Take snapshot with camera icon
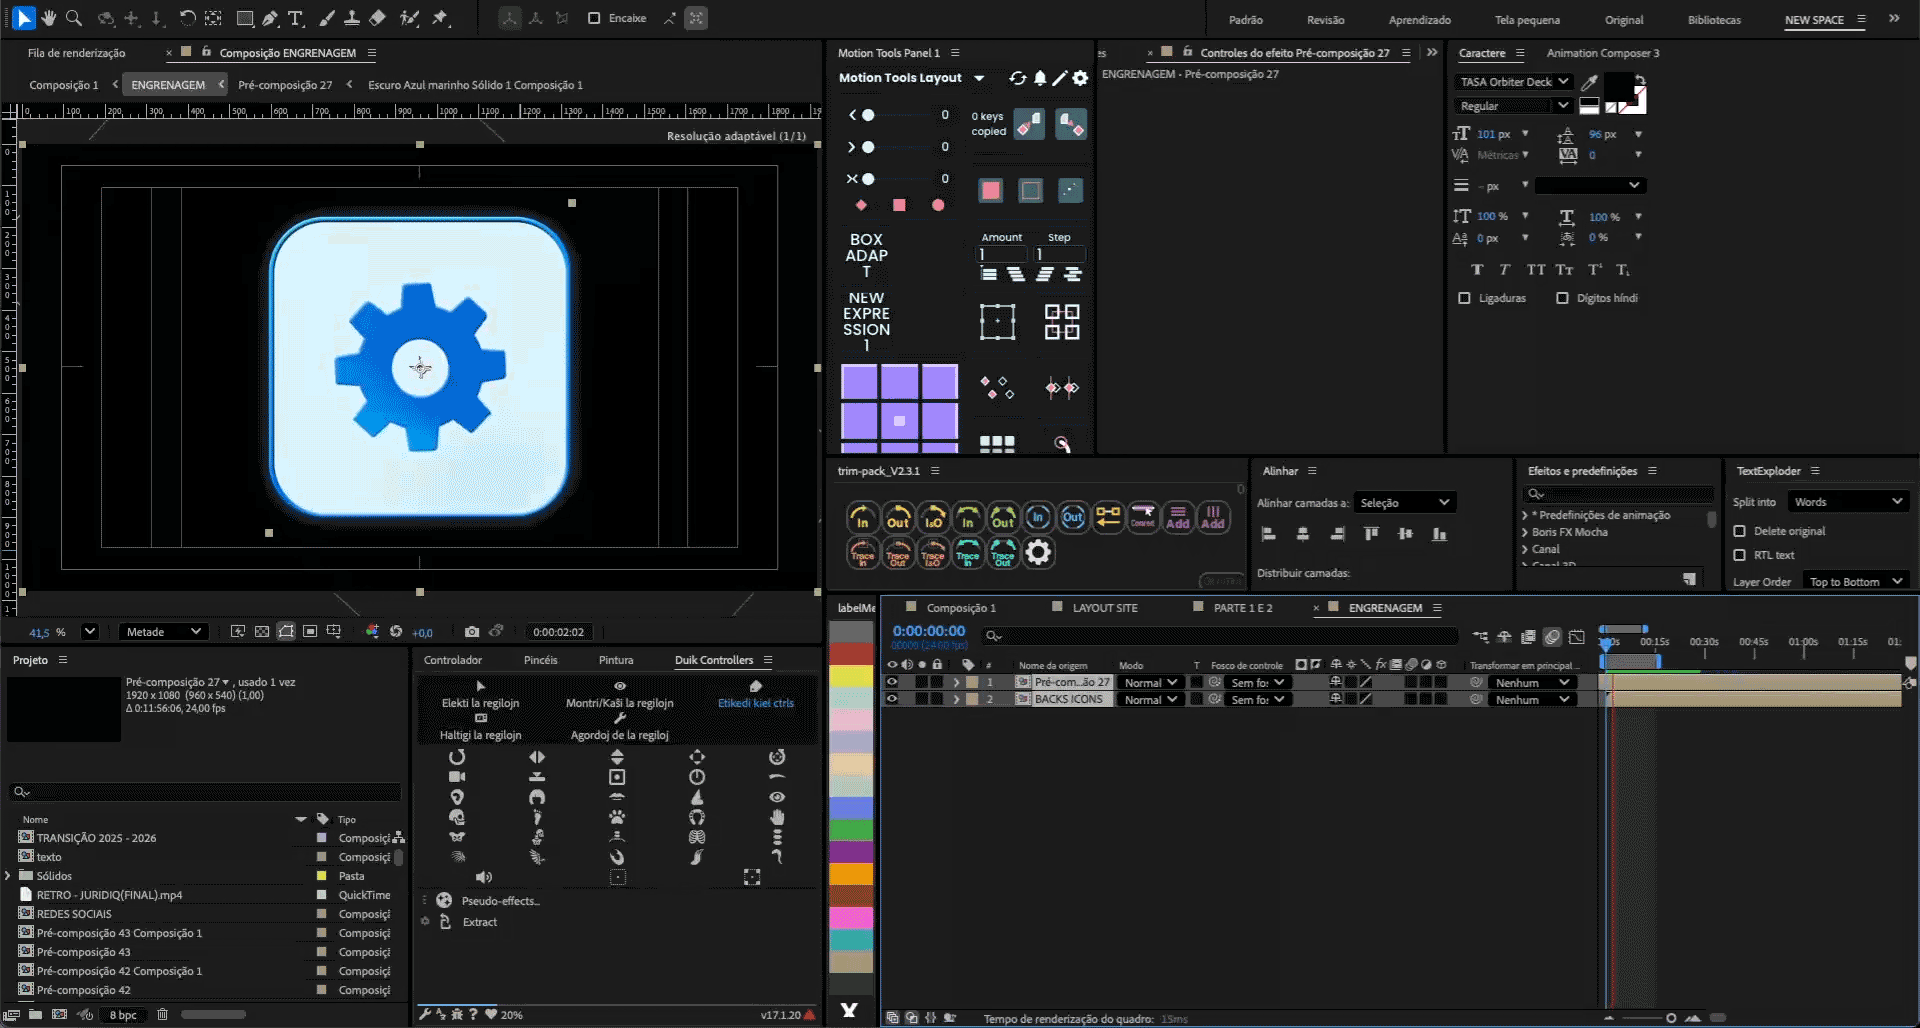1920x1028 pixels. (472, 631)
